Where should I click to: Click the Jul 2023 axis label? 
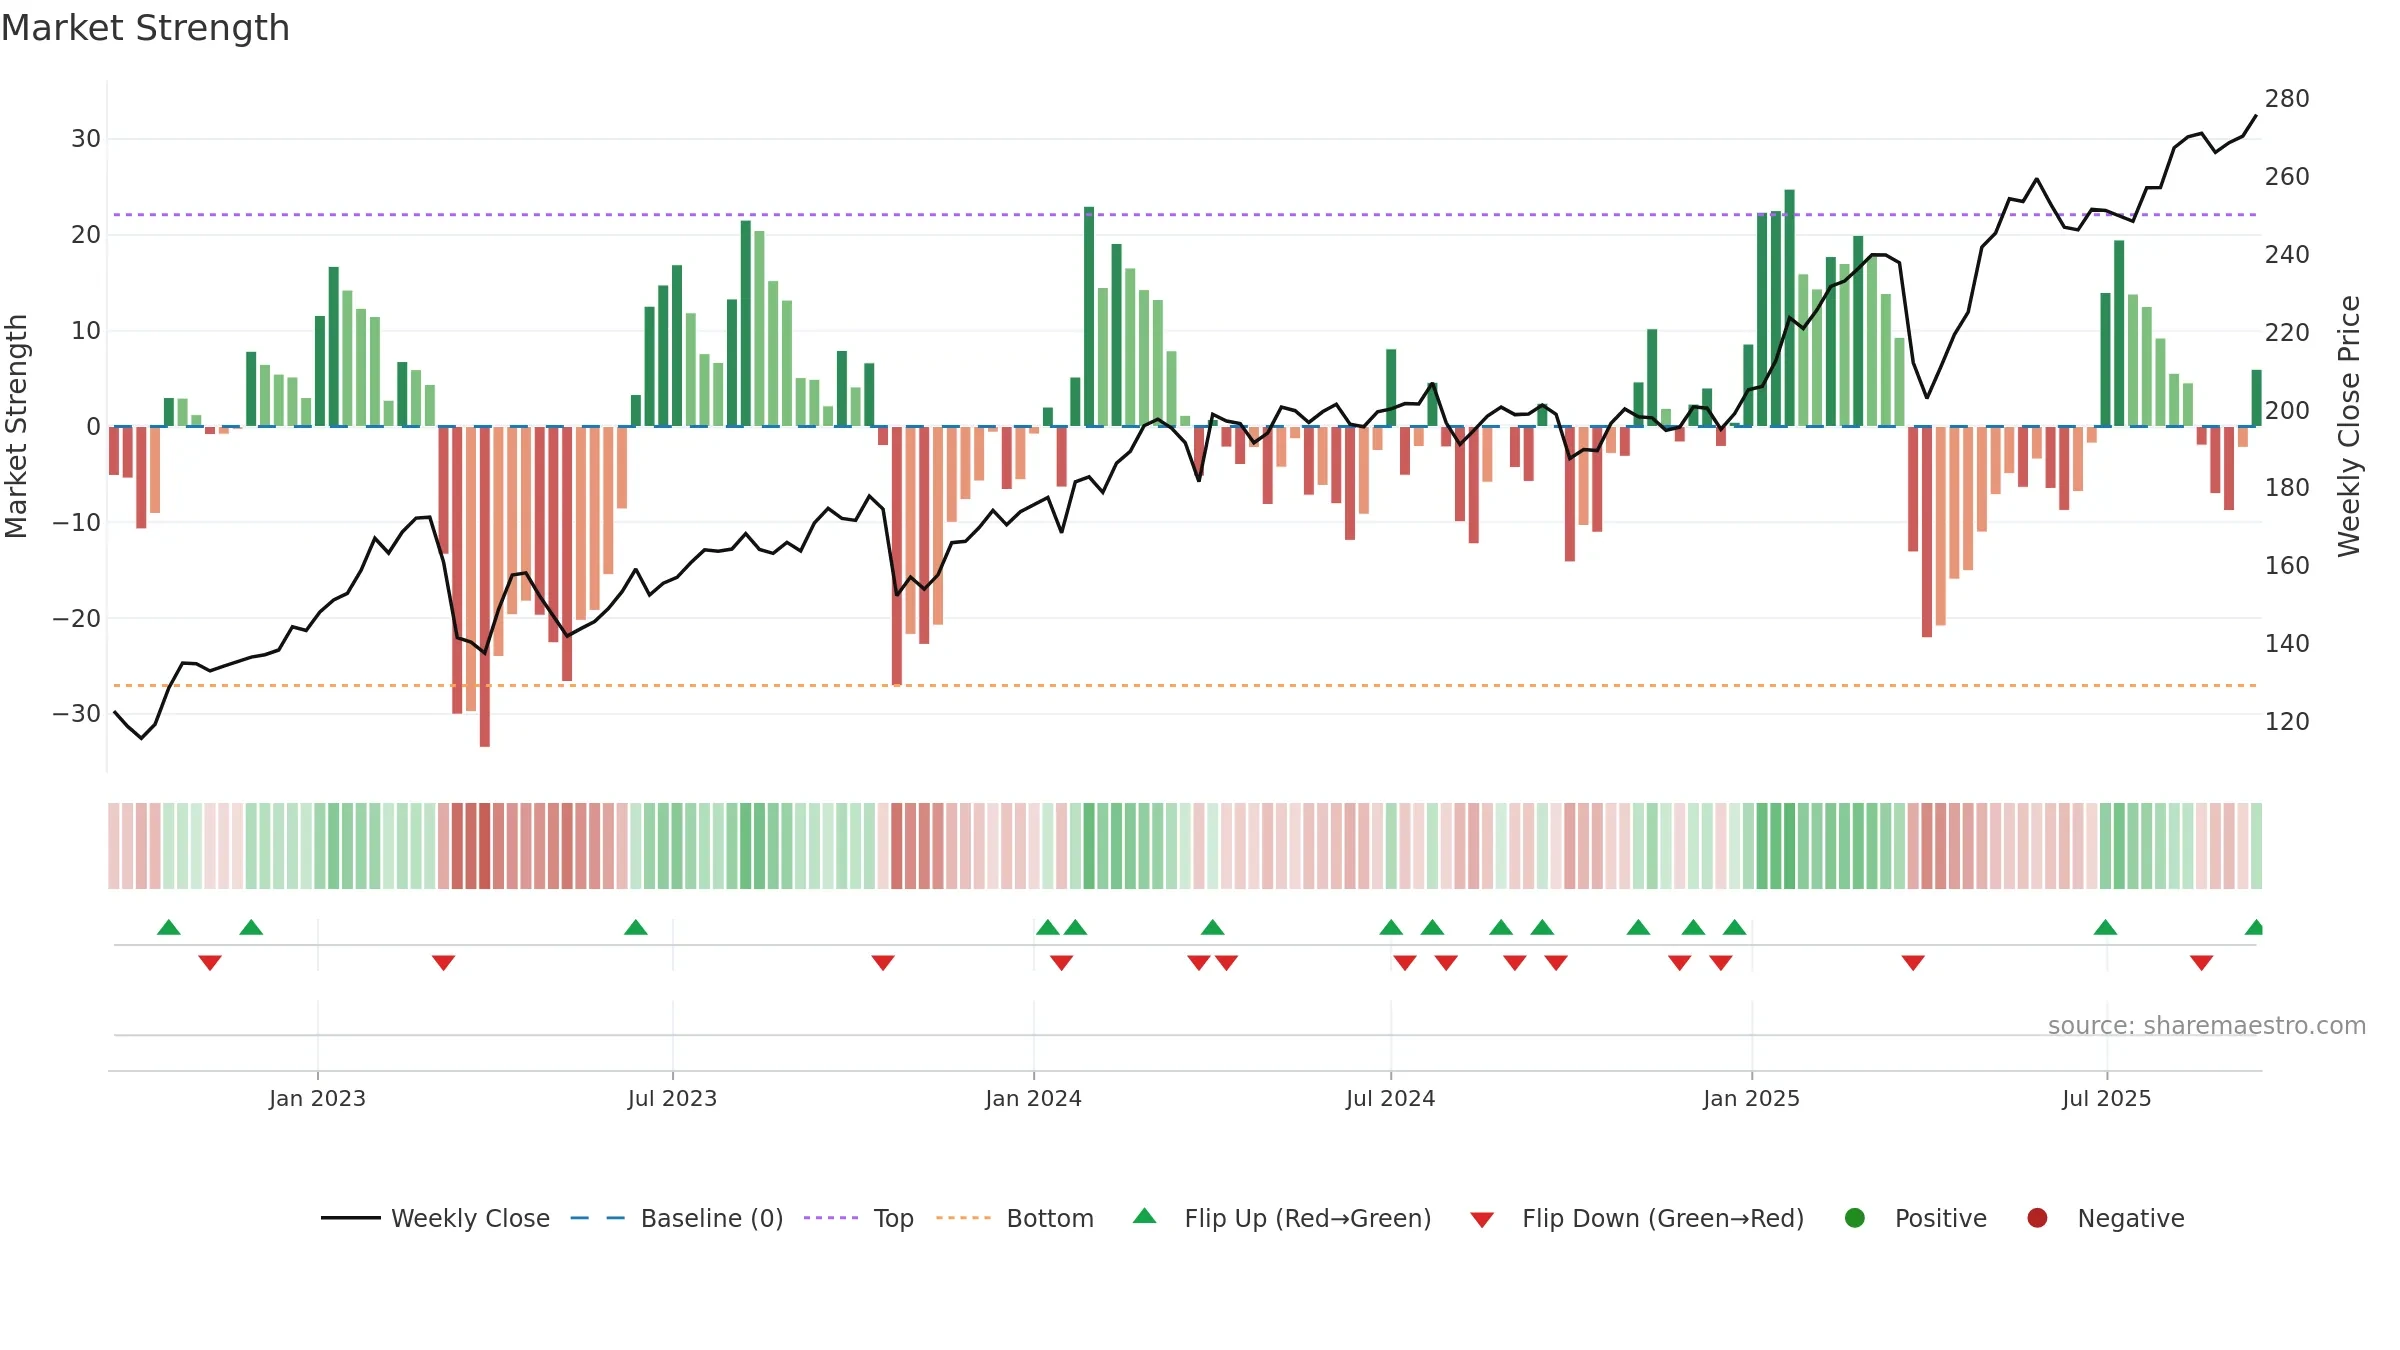coord(672,1098)
